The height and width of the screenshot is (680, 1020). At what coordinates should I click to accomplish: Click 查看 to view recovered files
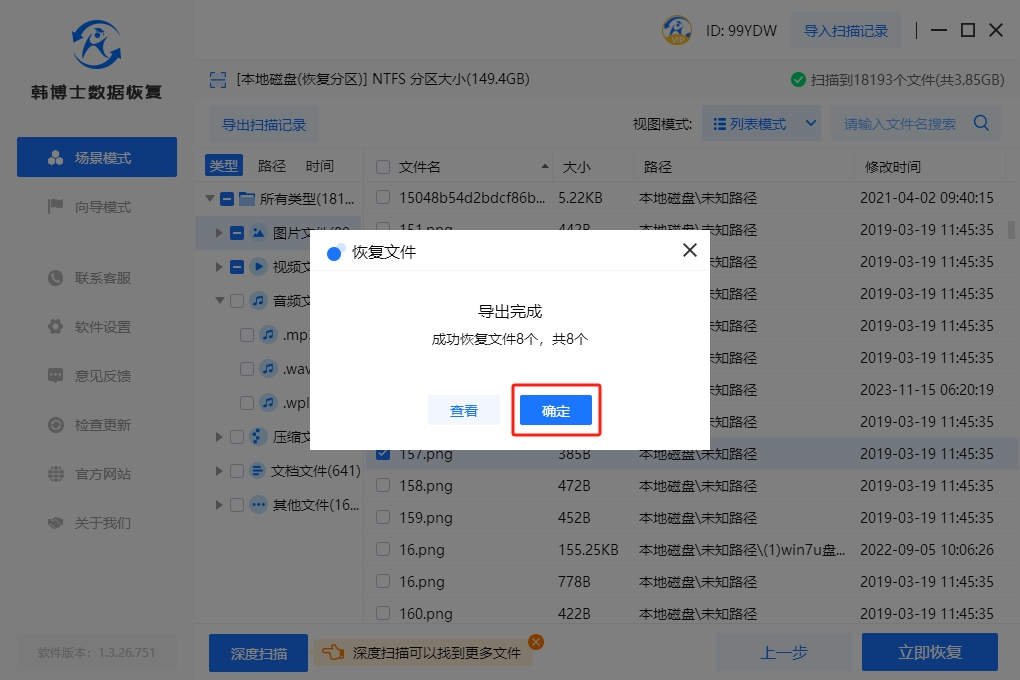[x=463, y=410]
